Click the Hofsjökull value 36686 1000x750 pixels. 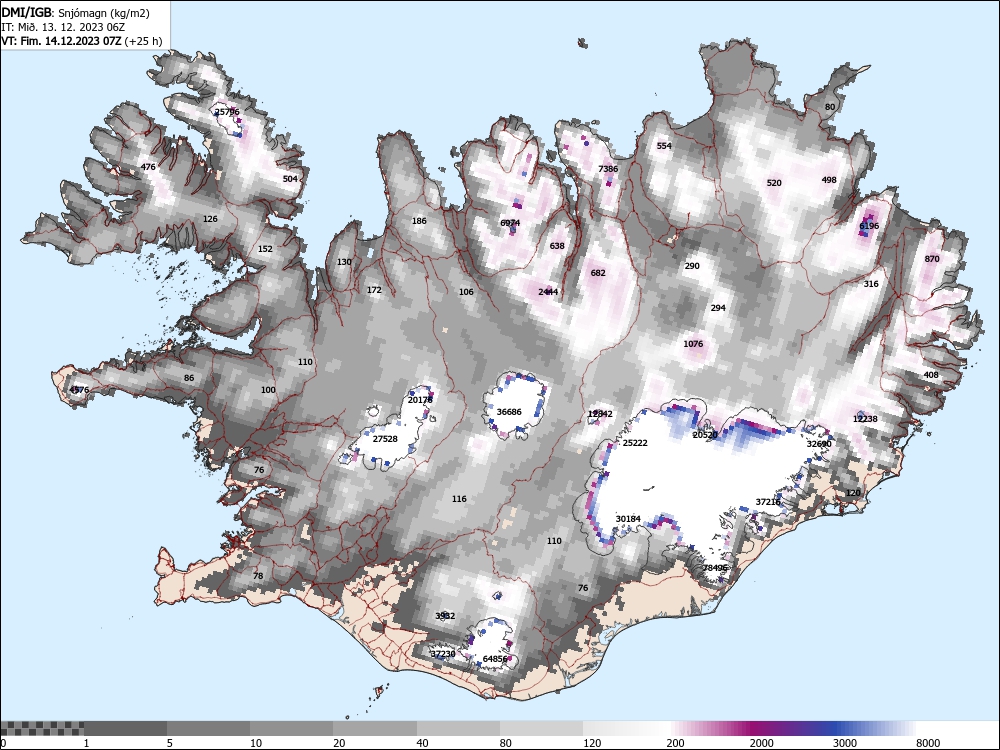509,412
